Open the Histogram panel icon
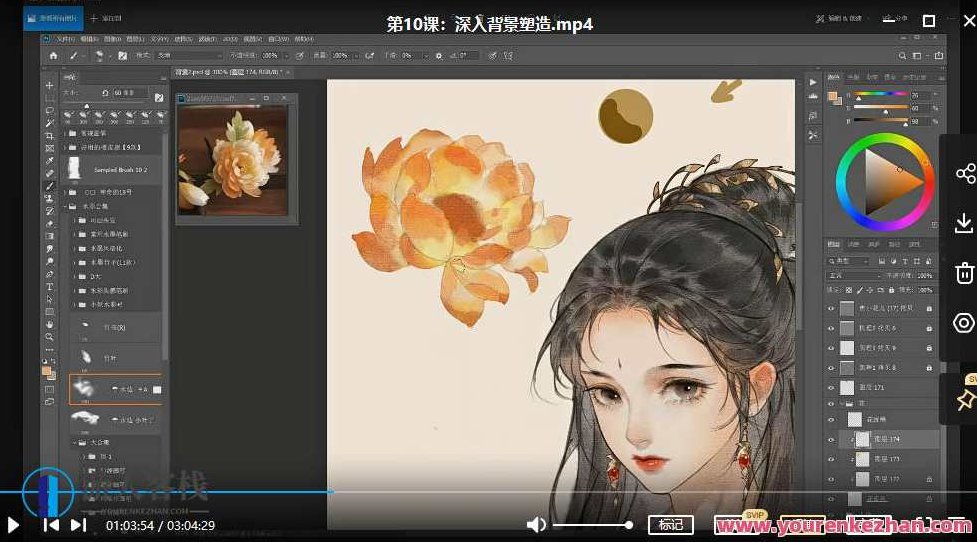The image size is (977, 542). (813, 96)
